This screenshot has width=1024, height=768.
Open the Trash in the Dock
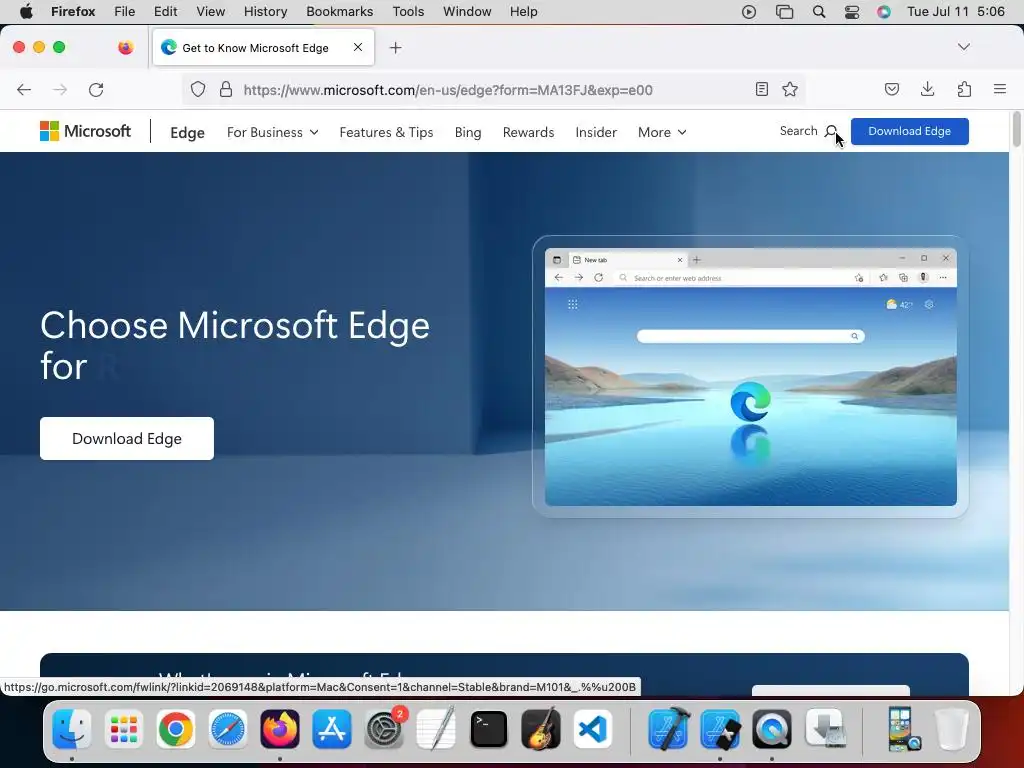952,729
